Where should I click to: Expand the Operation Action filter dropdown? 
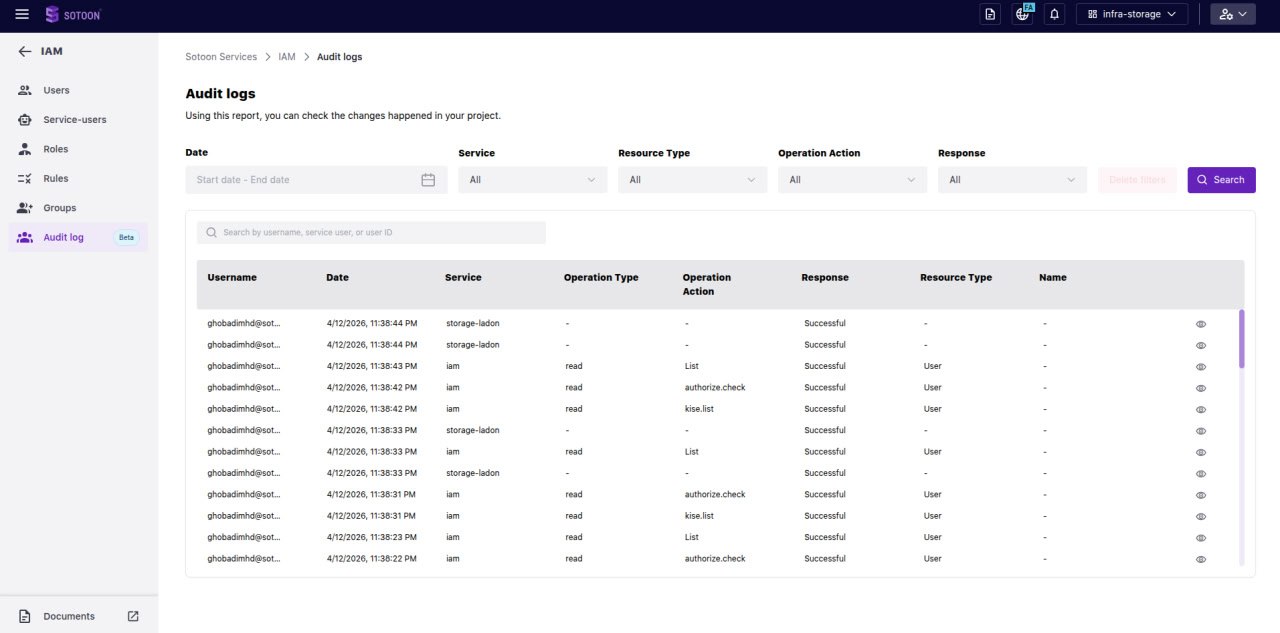point(852,180)
